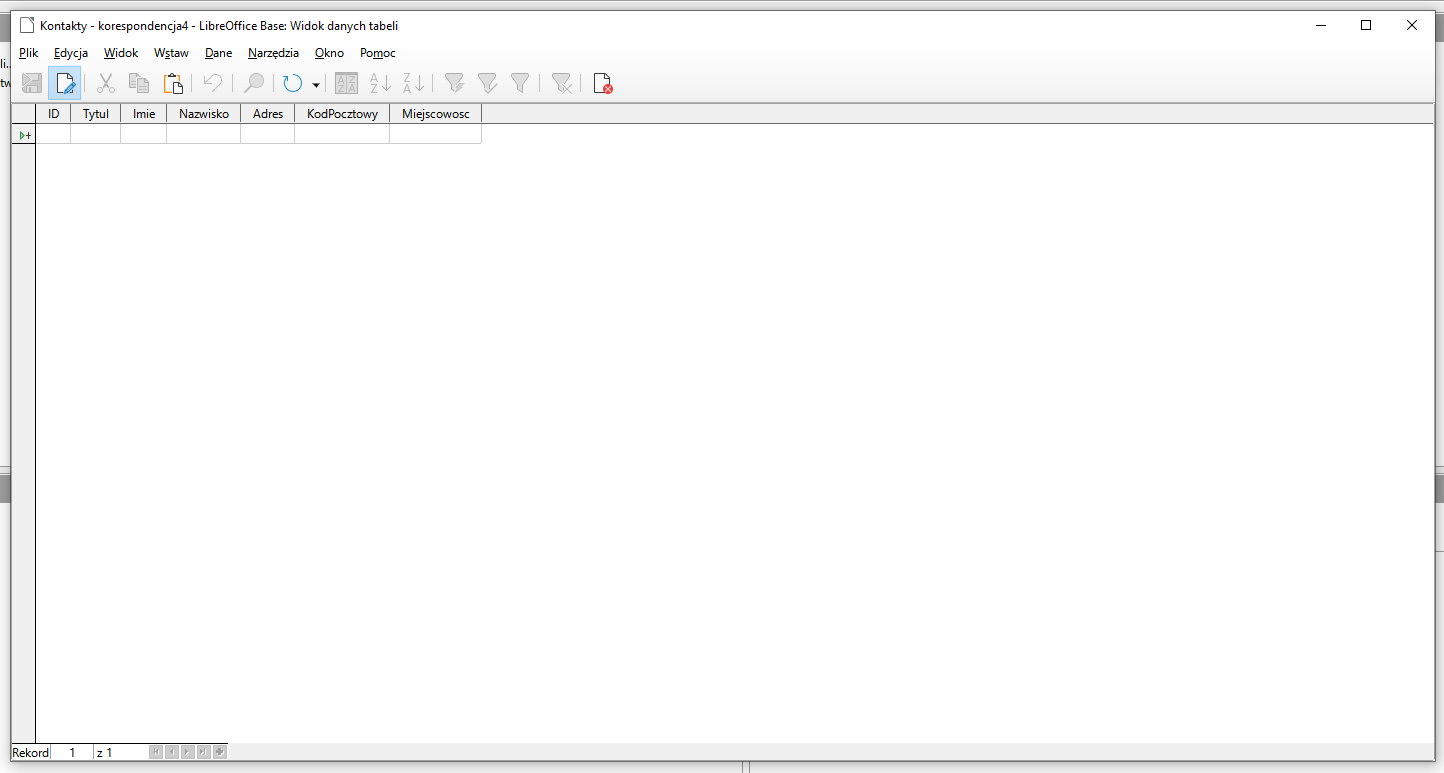
Task: Open the Widok menu
Action: coord(121,53)
